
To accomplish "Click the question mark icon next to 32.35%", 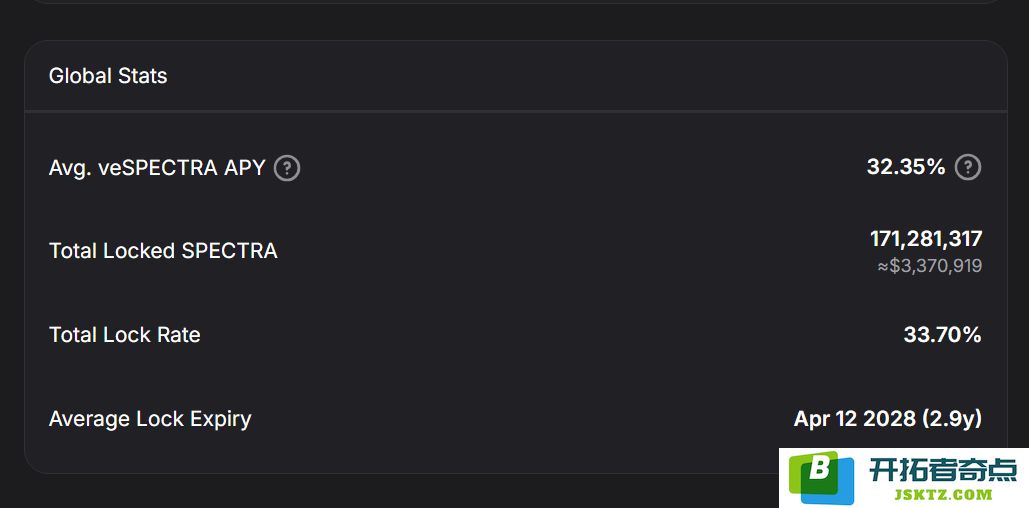I will click(968, 167).
